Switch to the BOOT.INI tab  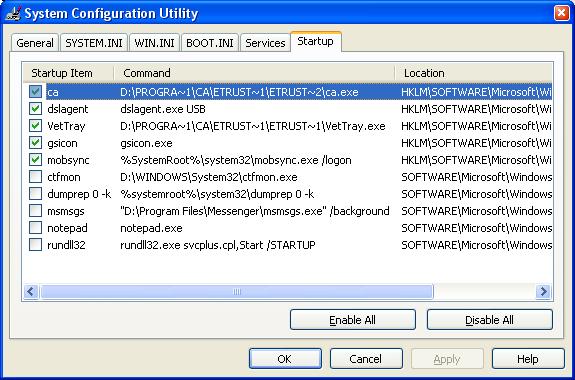click(x=210, y=43)
